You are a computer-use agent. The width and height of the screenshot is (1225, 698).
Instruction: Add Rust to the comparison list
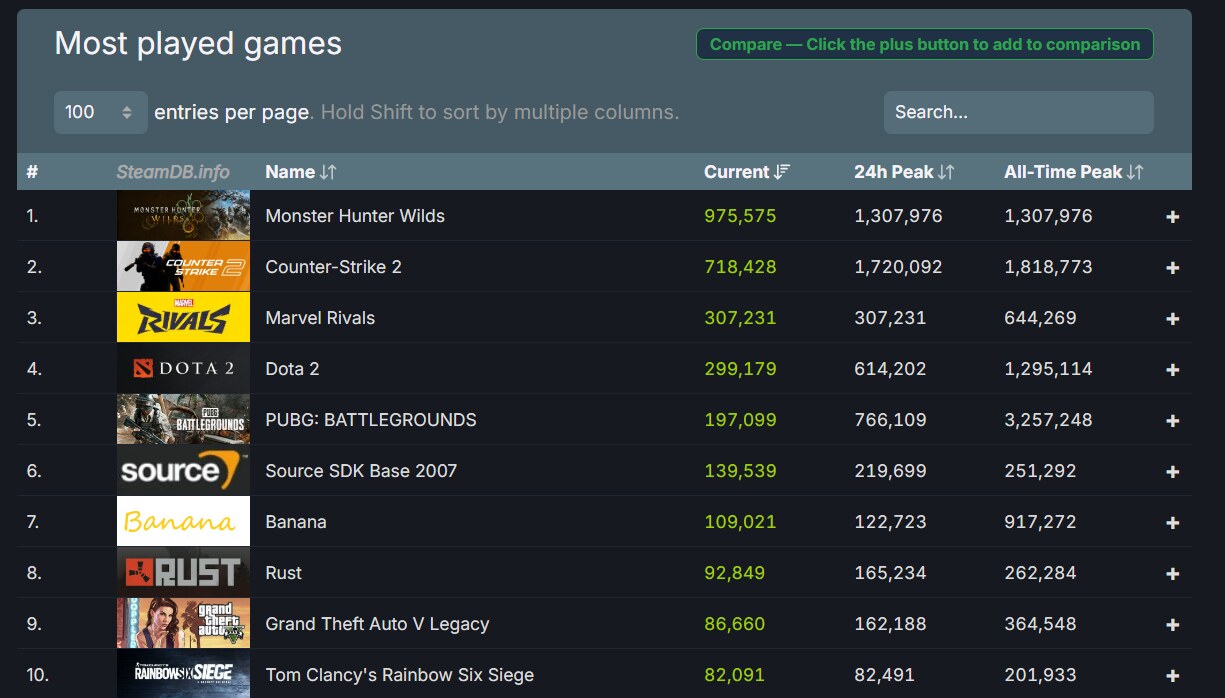click(1173, 574)
